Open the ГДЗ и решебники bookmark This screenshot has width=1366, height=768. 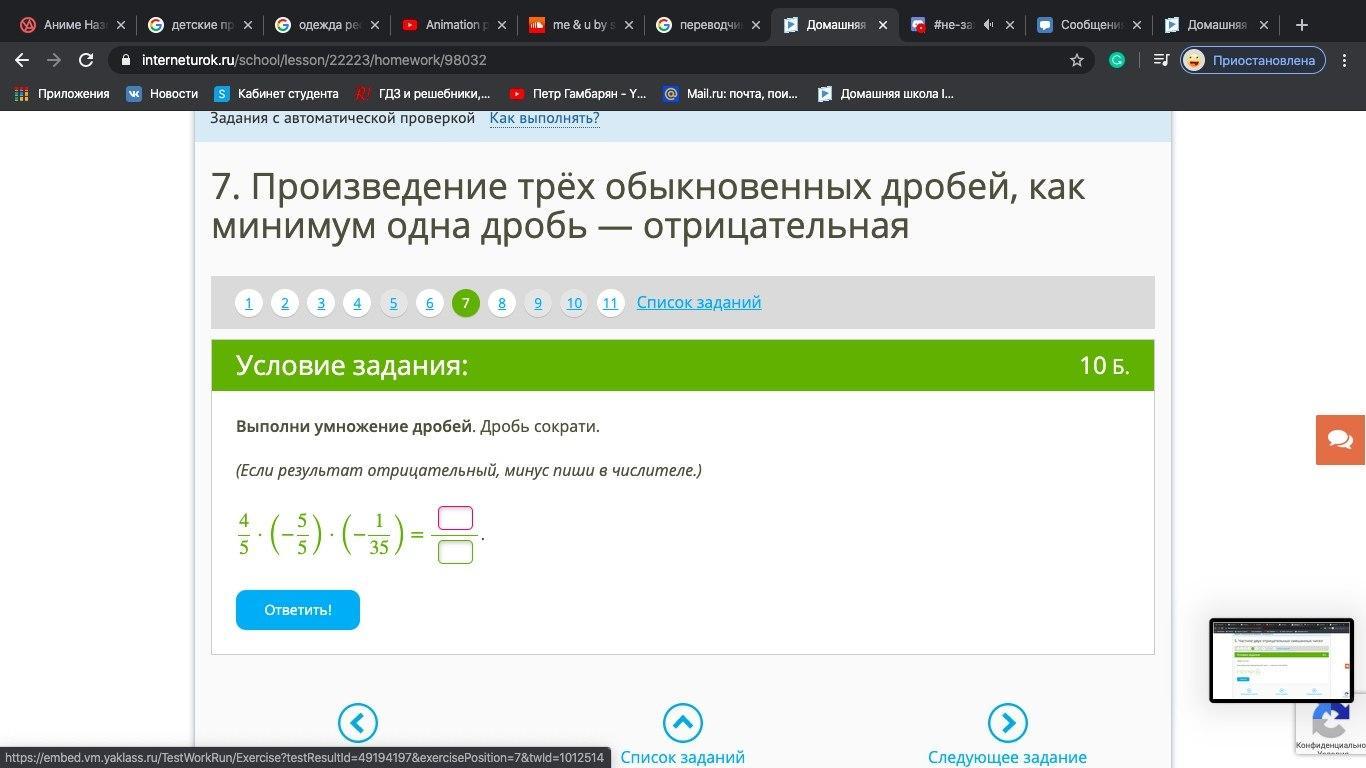pos(423,94)
